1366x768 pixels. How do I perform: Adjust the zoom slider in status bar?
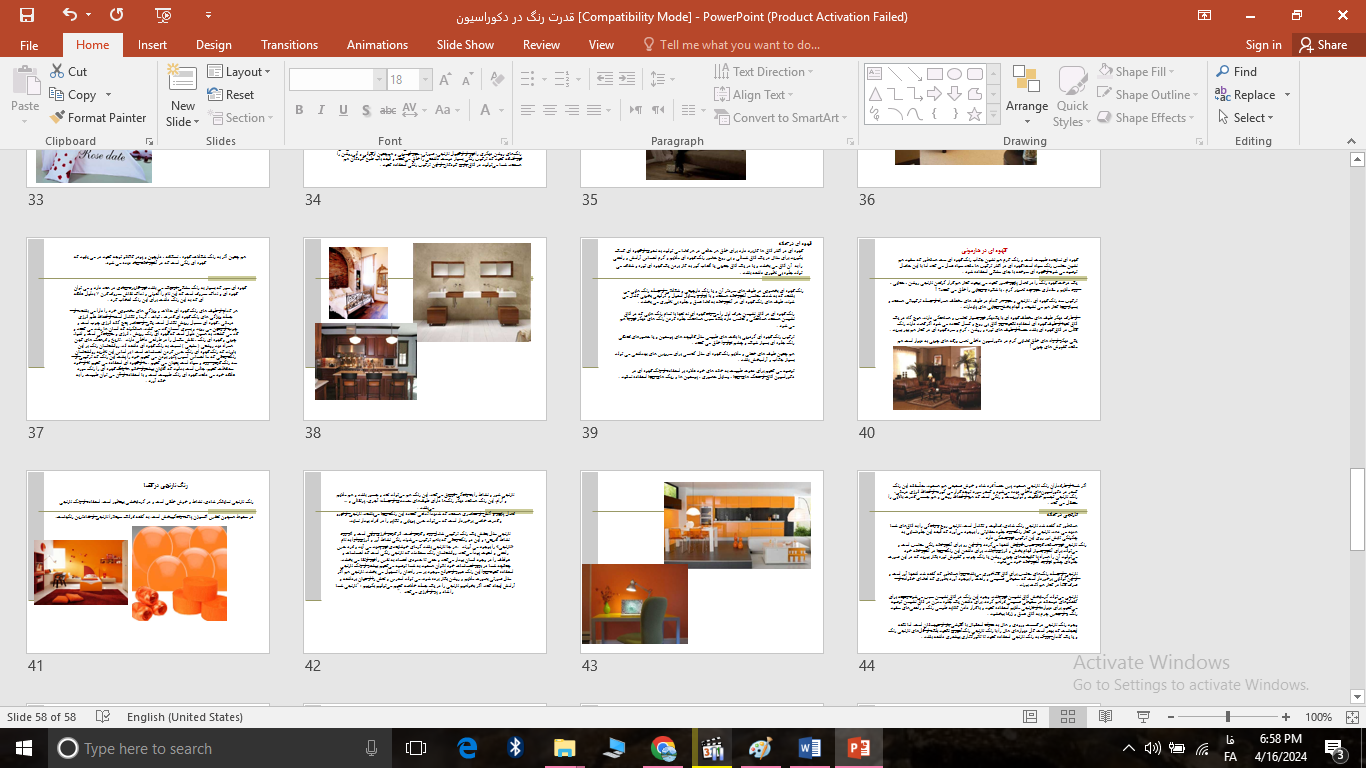point(1227,717)
